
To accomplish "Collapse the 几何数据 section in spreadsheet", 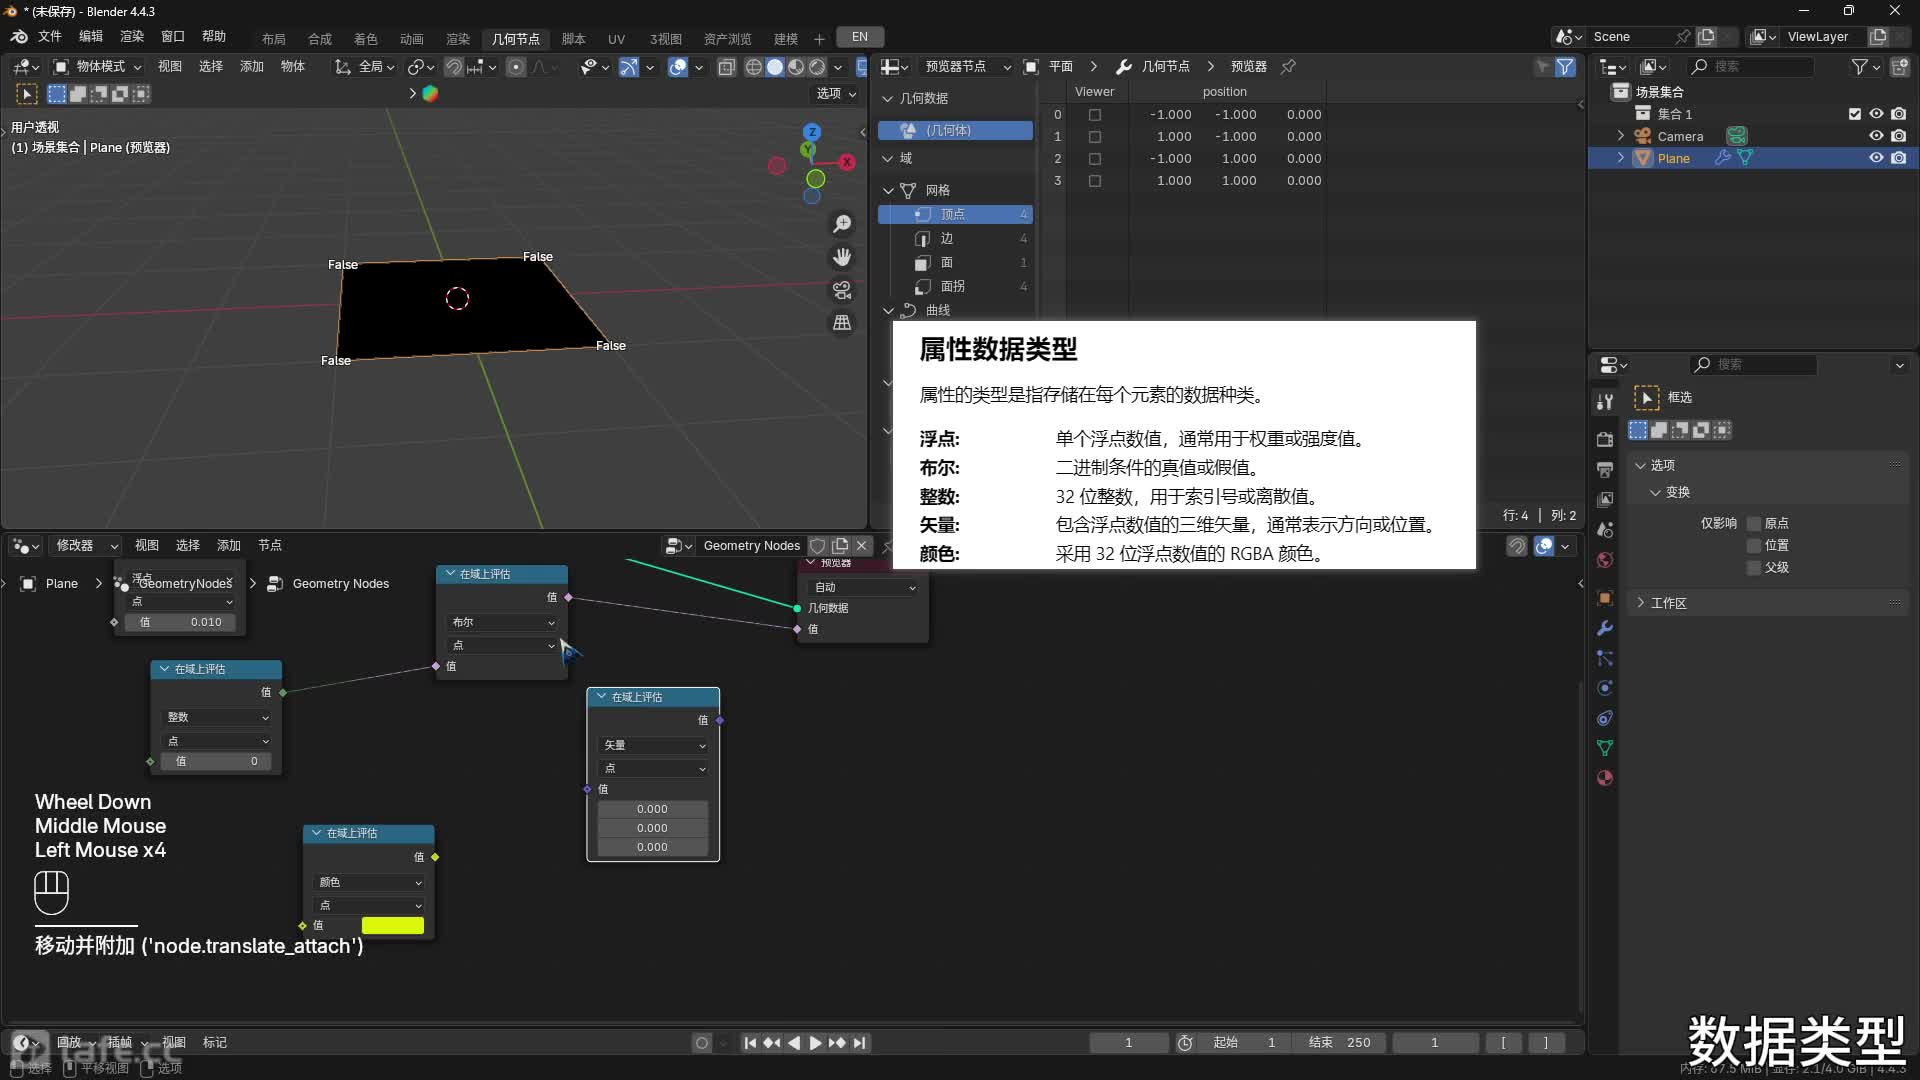I will coord(887,98).
